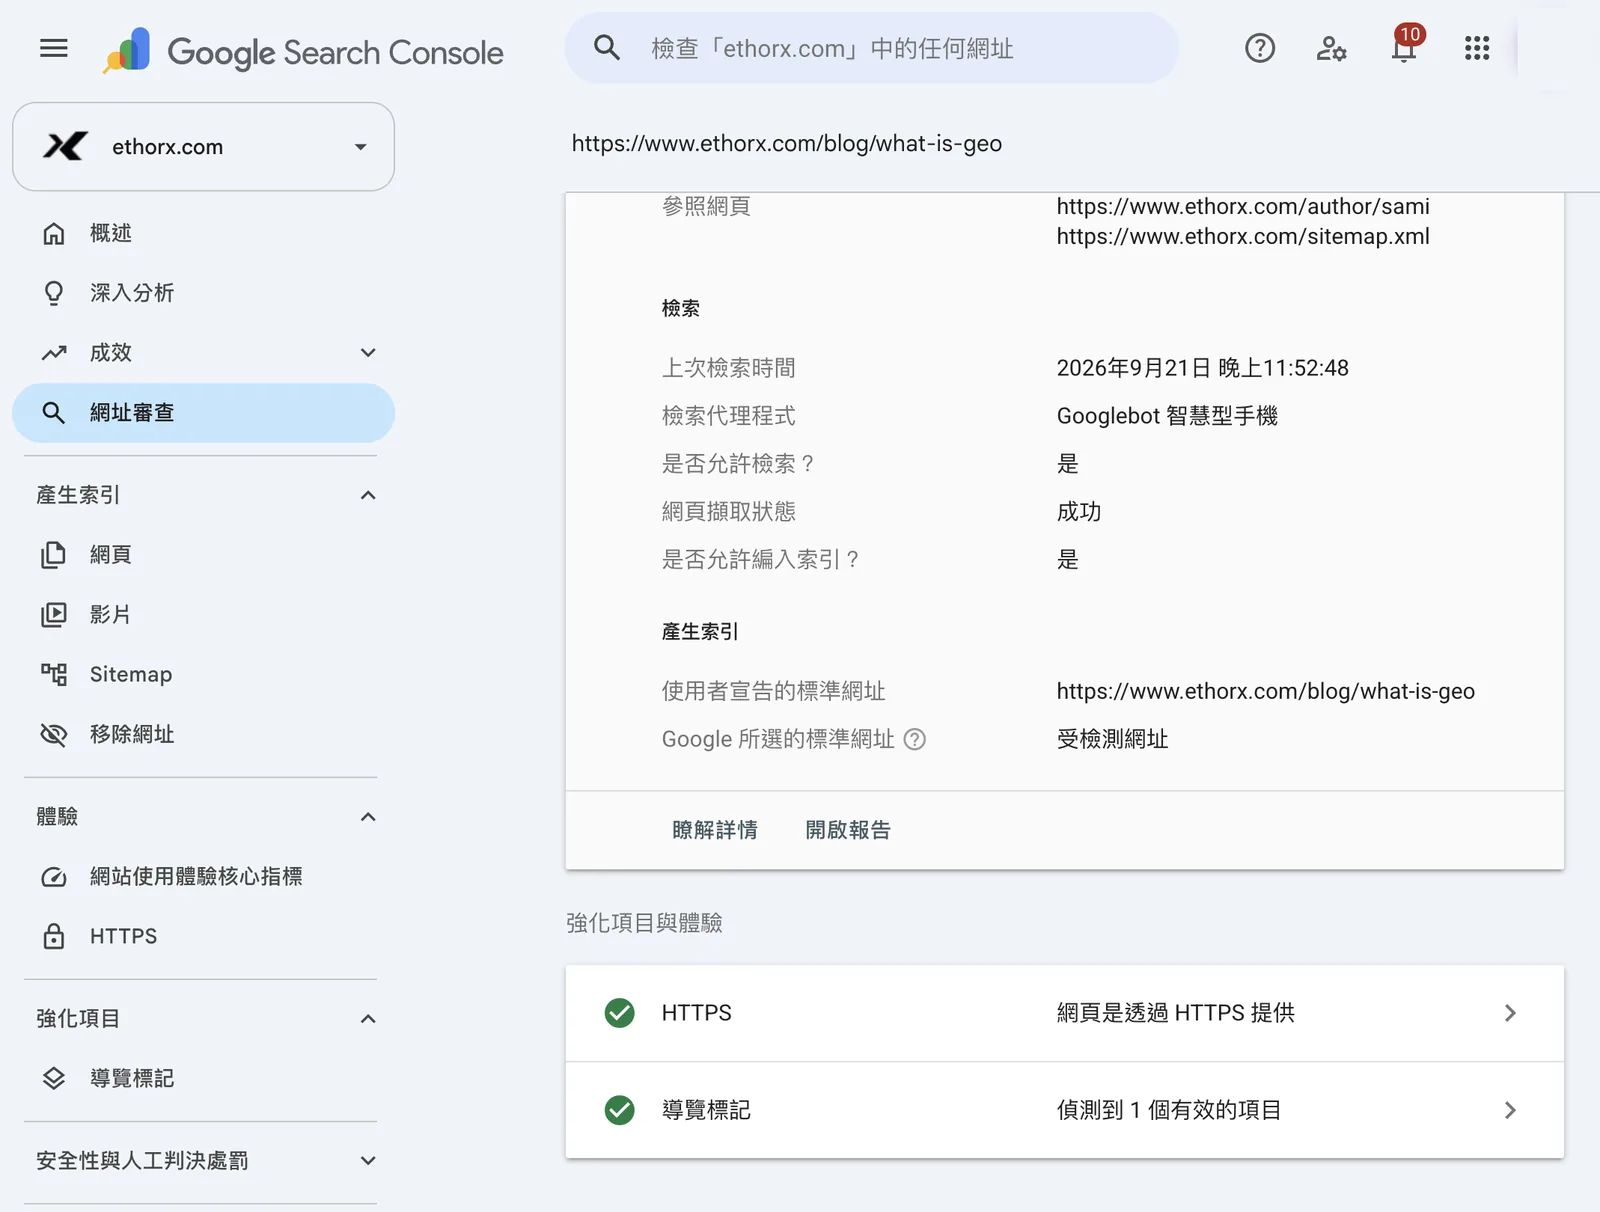Go to 概述 in the sidebar
The image size is (1600, 1212).
point(203,233)
